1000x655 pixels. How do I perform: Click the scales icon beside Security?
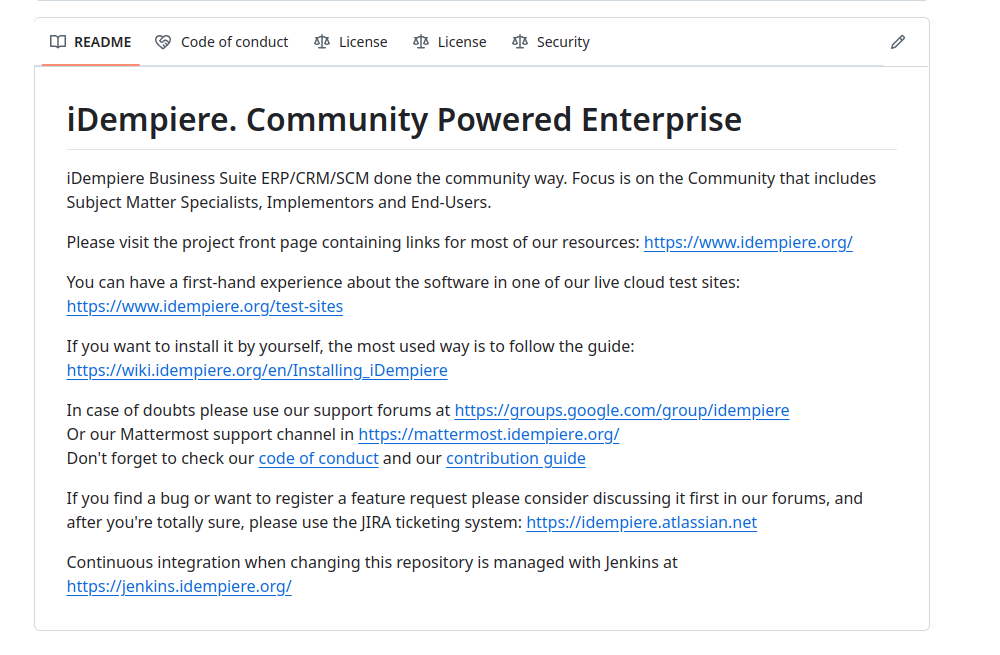520,41
